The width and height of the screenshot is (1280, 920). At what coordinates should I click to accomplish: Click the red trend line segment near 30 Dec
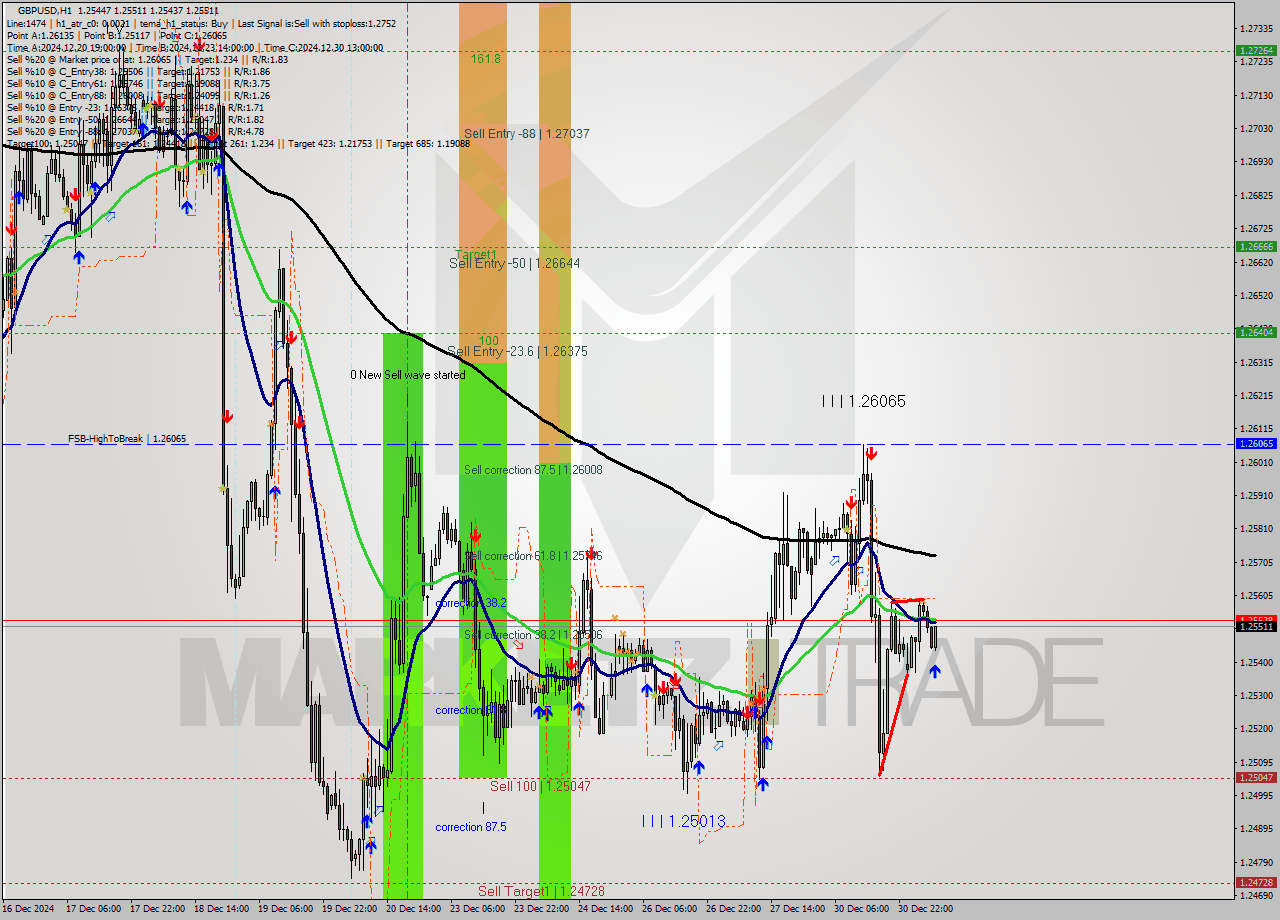[x=893, y=723]
